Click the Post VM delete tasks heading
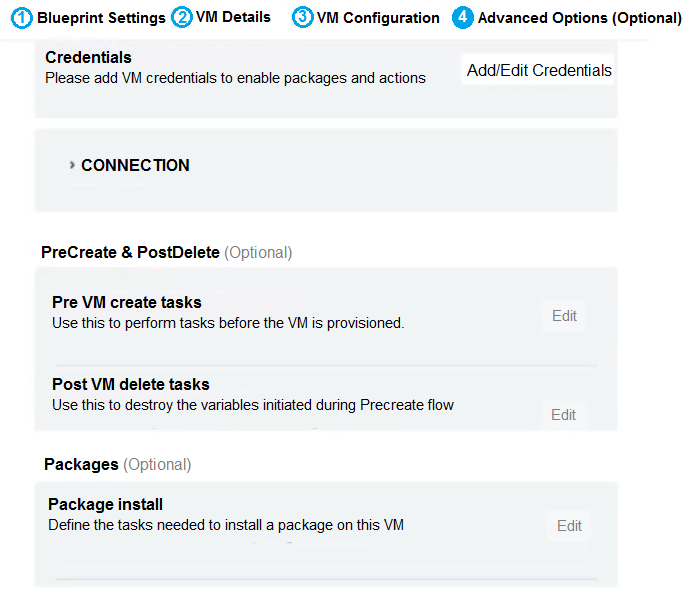This screenshot has height=589, width=687. coord(130,384)
